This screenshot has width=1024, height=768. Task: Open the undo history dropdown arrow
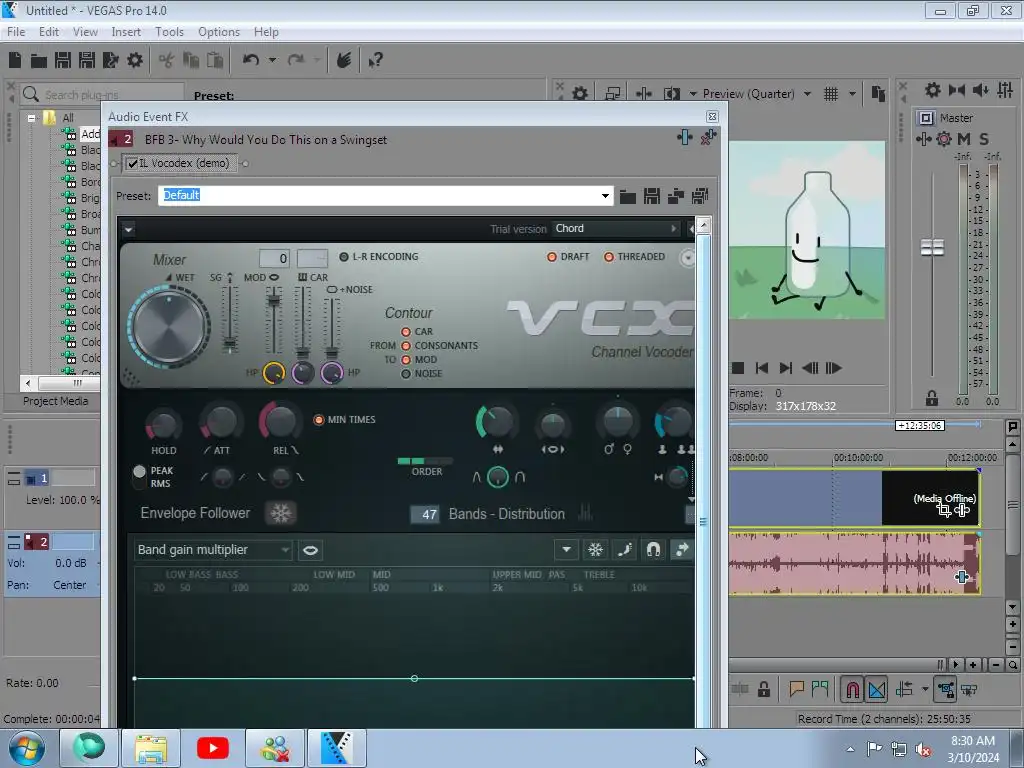pos(272,60)
